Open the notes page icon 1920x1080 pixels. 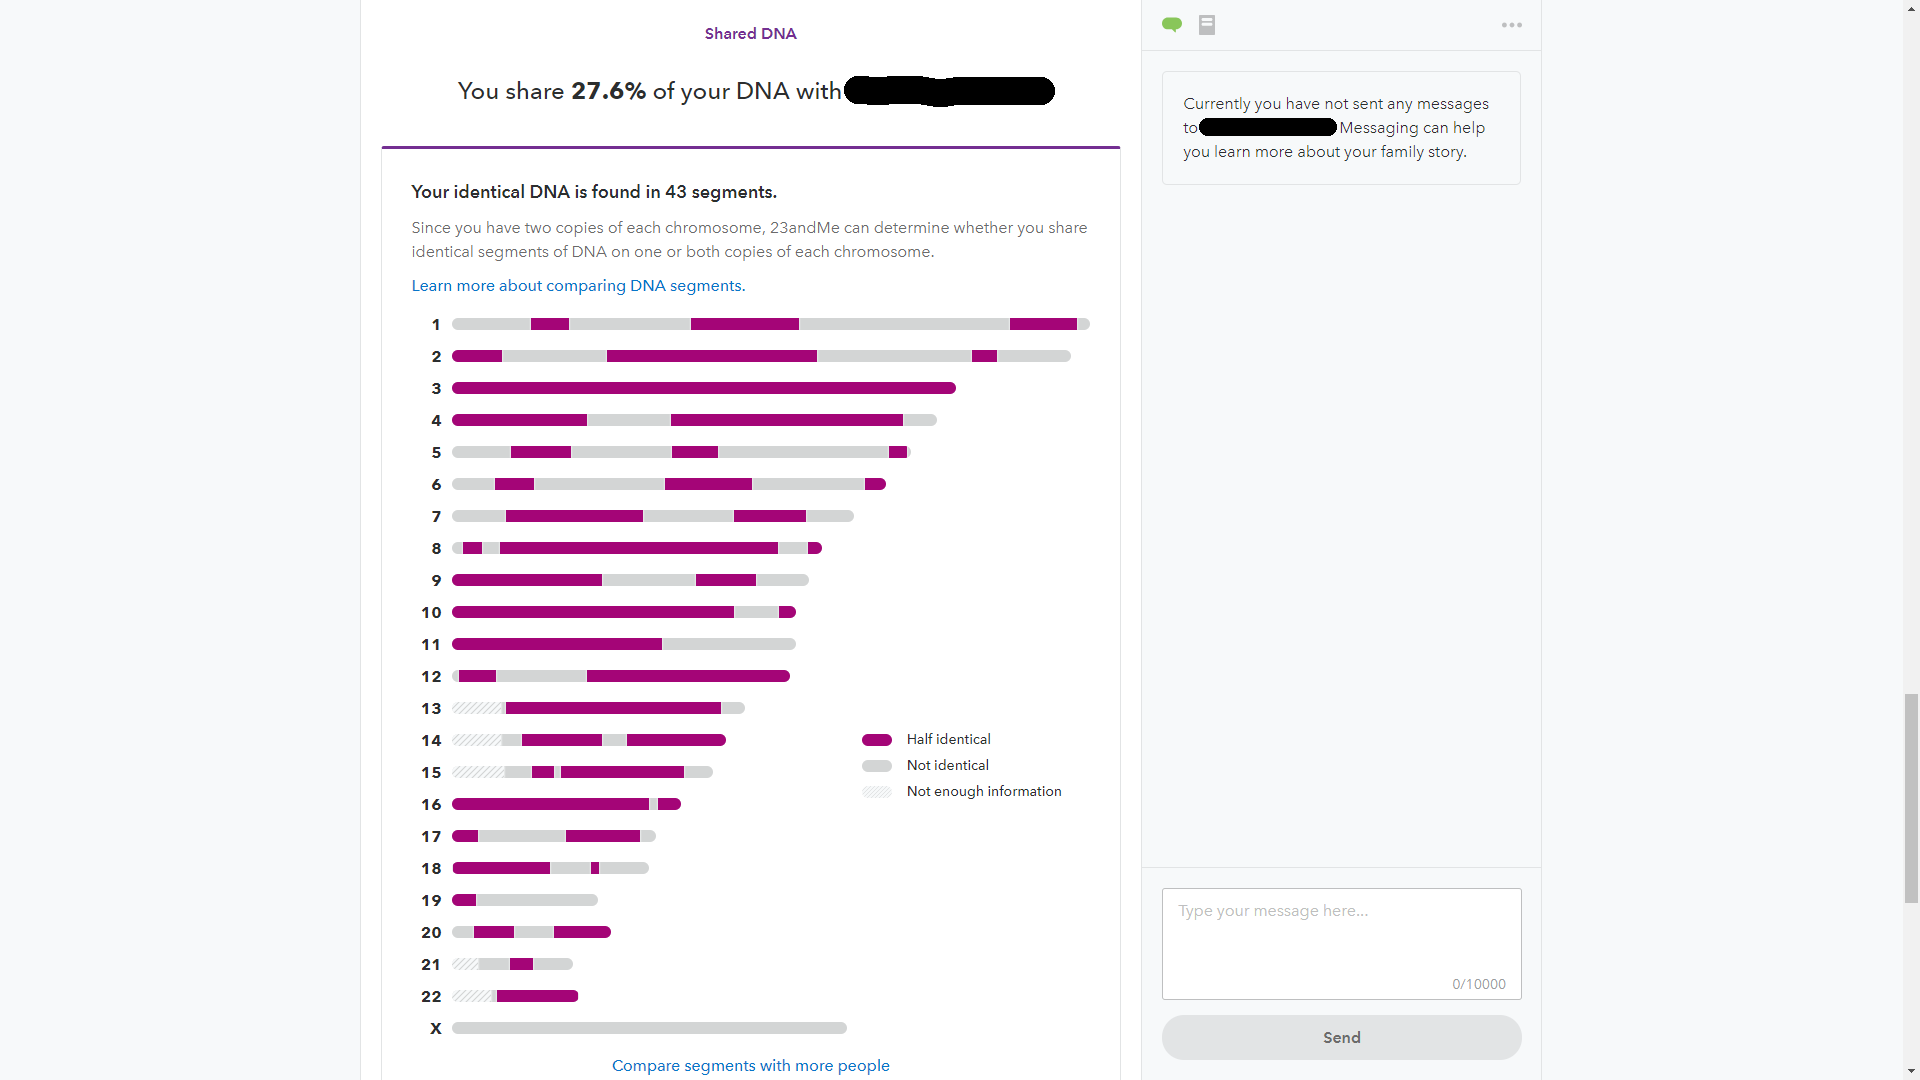click(1207, 25)
